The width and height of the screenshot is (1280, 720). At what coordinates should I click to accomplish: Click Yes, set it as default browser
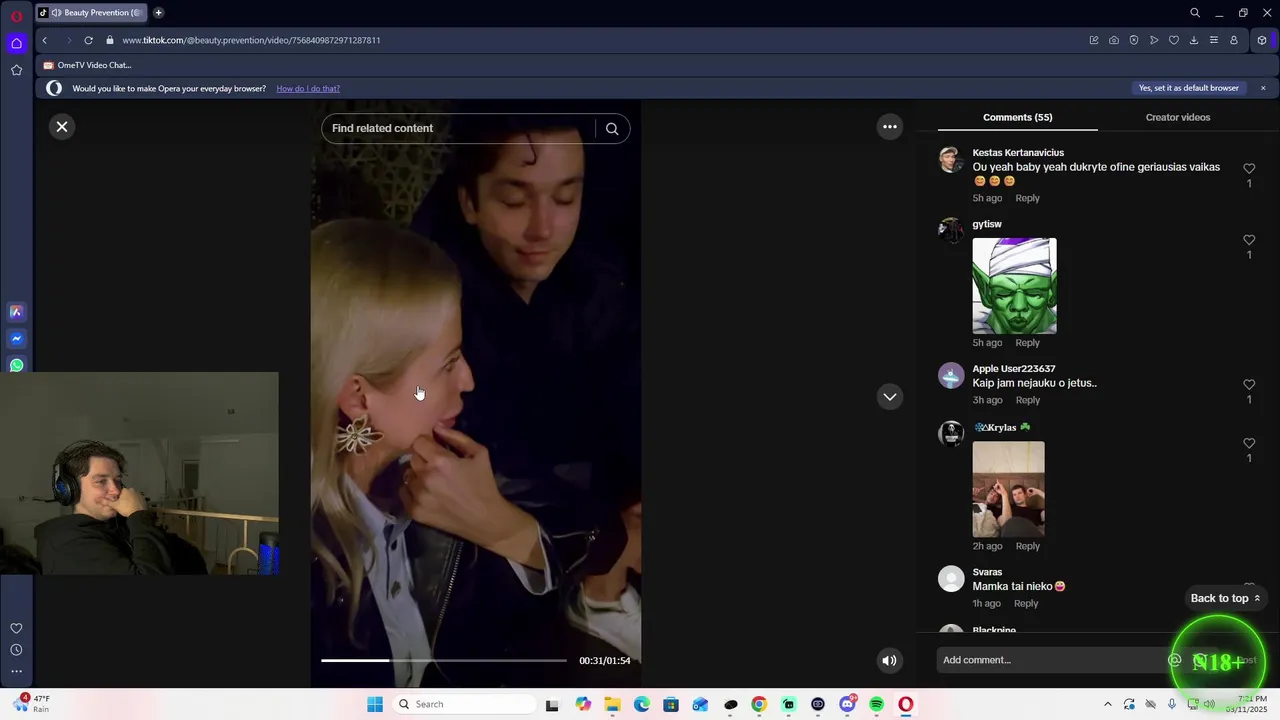tap(1189, 88)
